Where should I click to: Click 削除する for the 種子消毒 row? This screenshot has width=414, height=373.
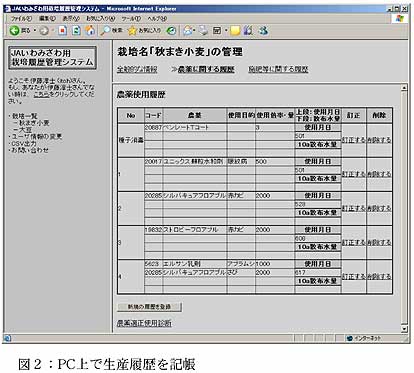coord(379,140)
